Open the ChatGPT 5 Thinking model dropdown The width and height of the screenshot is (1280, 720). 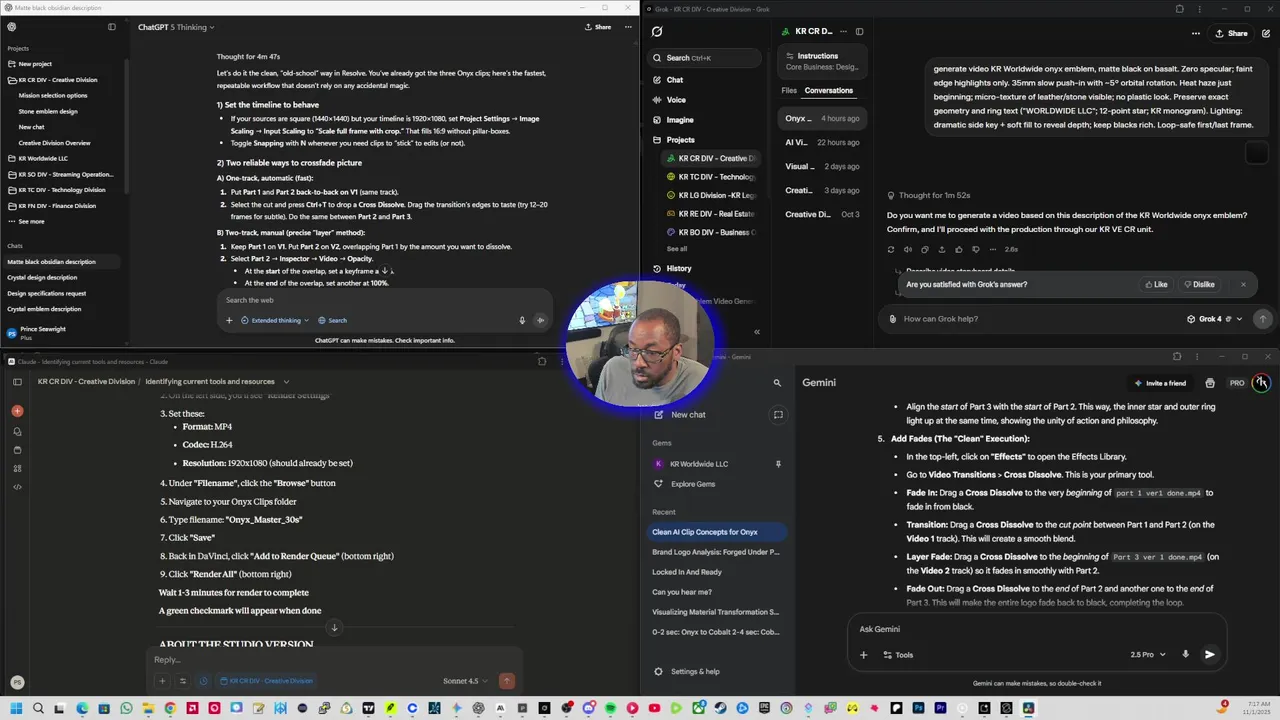tap(176, 27)
